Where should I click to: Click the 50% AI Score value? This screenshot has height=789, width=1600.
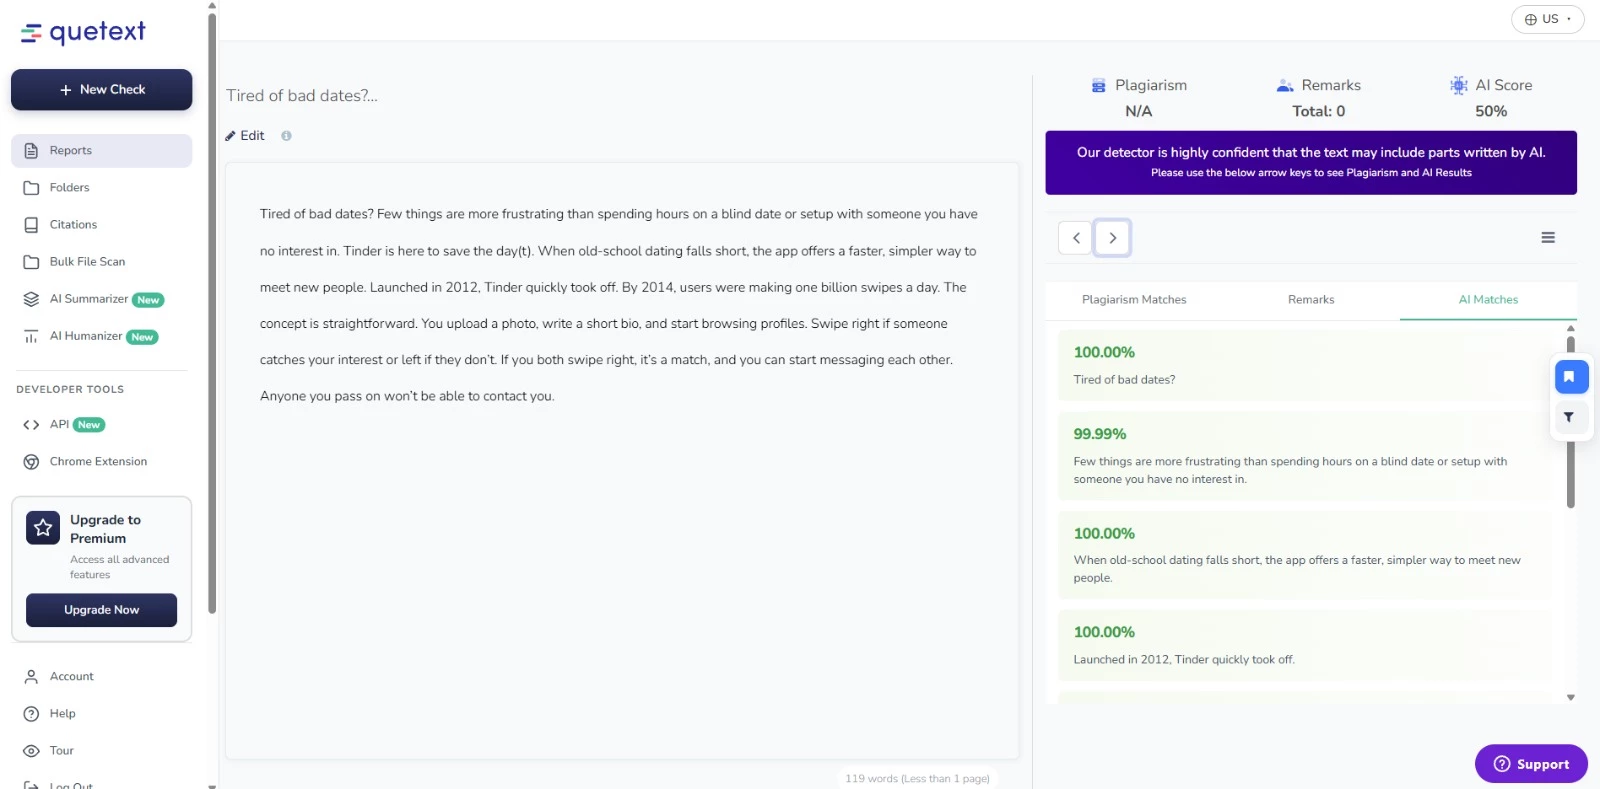point(1491,112)
